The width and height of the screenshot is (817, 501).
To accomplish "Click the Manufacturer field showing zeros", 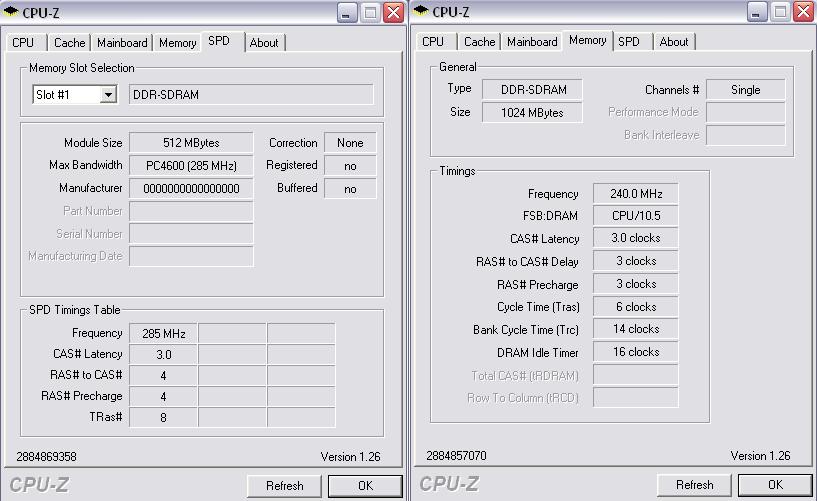I will click(x=191, y=188).
